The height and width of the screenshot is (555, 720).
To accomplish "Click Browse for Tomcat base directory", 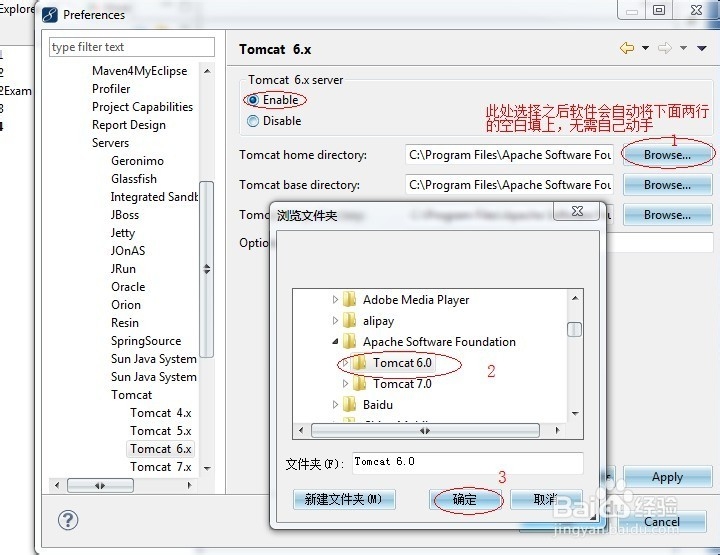I will pyautogui.click(x=667, y=185).
